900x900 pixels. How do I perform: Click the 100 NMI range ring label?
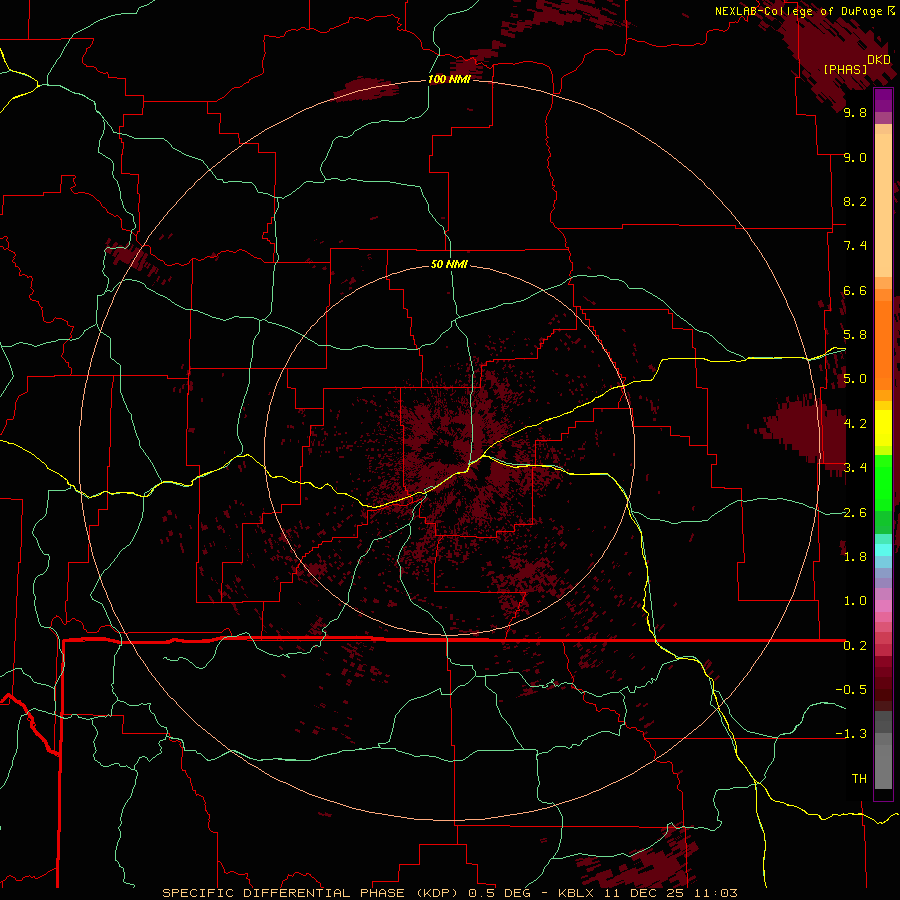coord(449,79)
